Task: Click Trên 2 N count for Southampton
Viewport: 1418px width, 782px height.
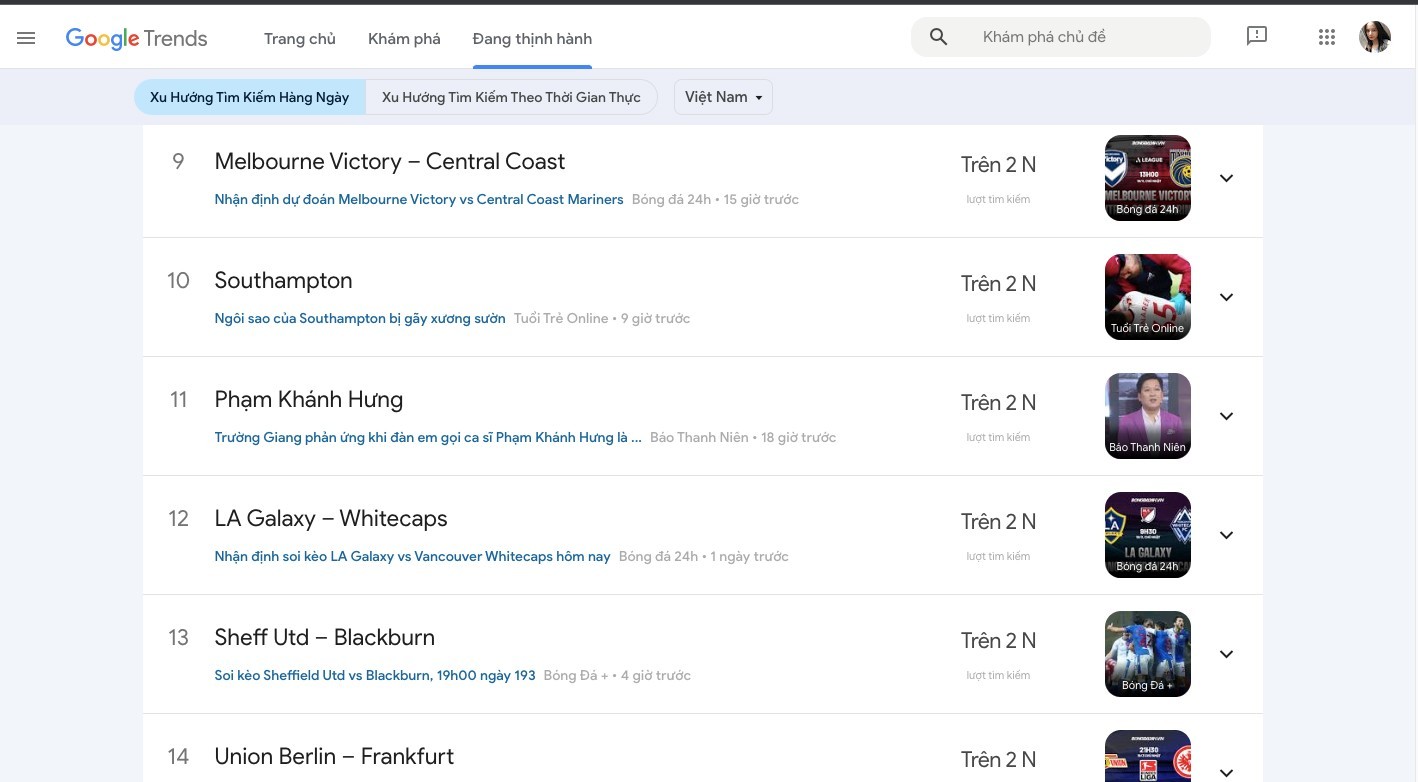Action: 998,284
